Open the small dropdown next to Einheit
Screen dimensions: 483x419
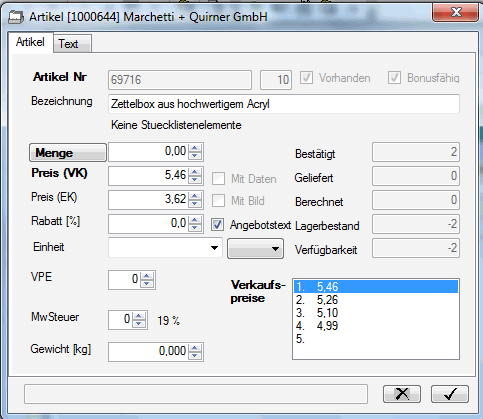255,248
